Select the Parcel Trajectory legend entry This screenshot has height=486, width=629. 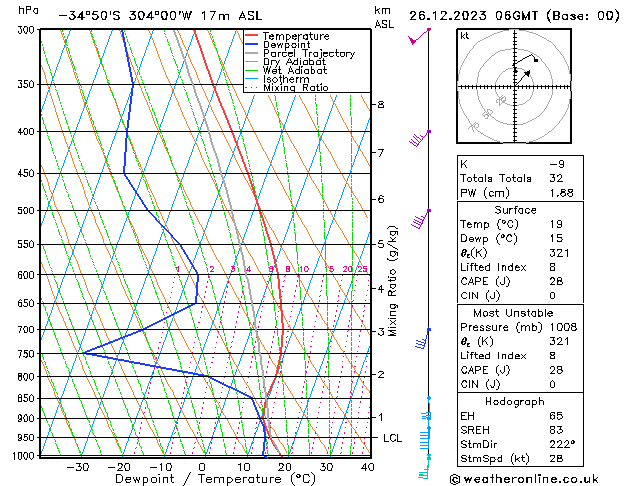click(x=309, y=53)
